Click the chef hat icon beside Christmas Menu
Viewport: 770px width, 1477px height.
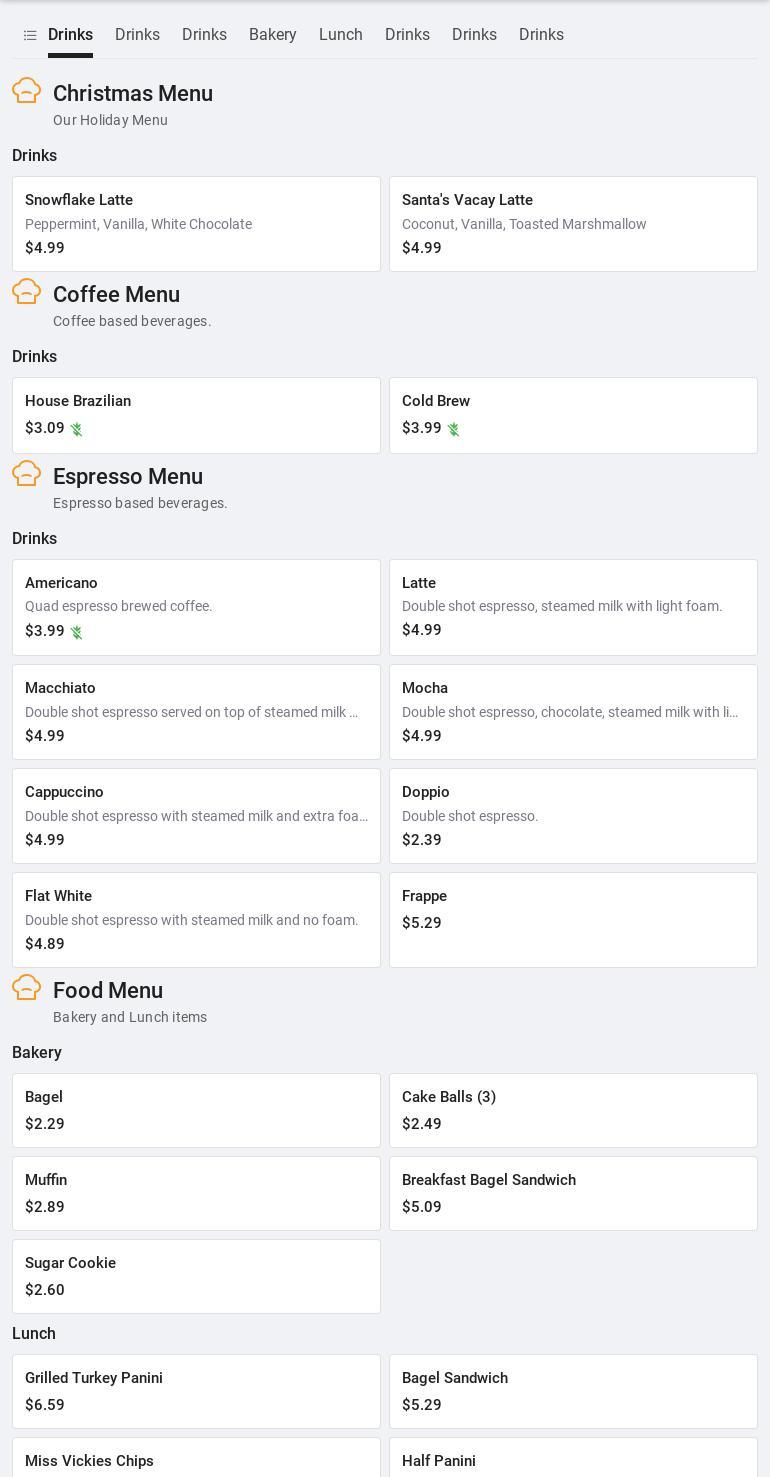click(x=27, y=91)
